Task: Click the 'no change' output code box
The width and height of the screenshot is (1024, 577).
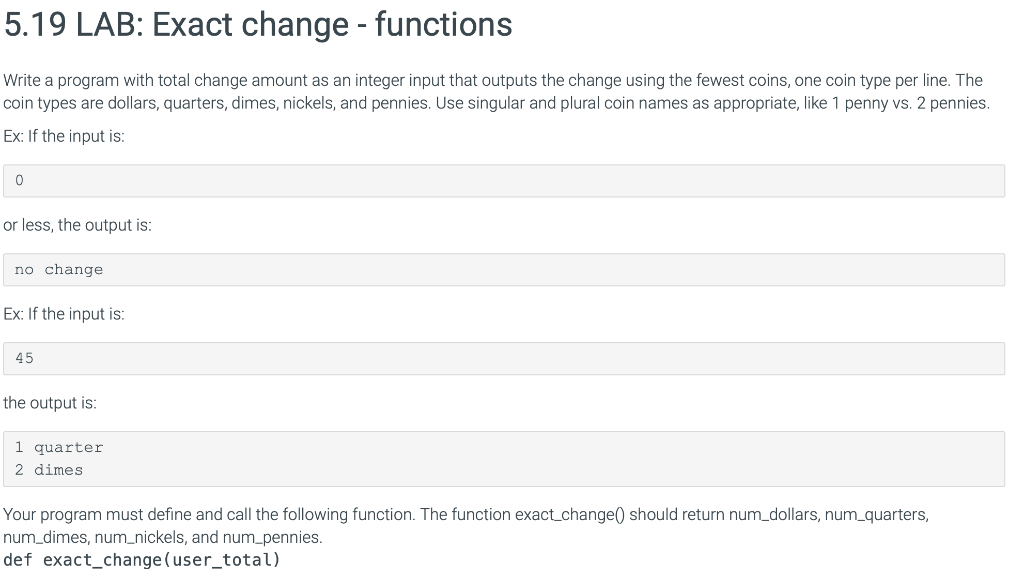Action: [x=504, y=270]
